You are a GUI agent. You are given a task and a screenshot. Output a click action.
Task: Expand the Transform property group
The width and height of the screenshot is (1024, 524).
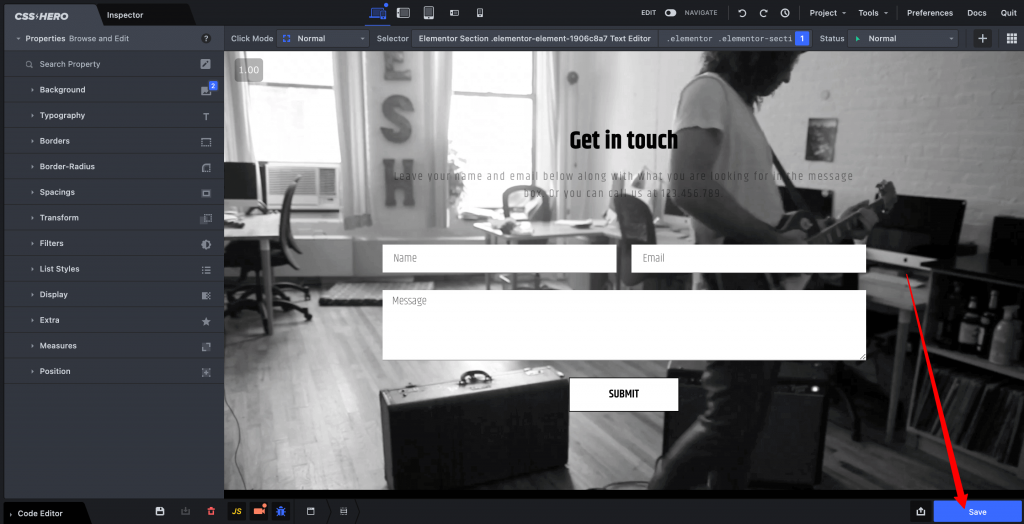pos(114,218)
